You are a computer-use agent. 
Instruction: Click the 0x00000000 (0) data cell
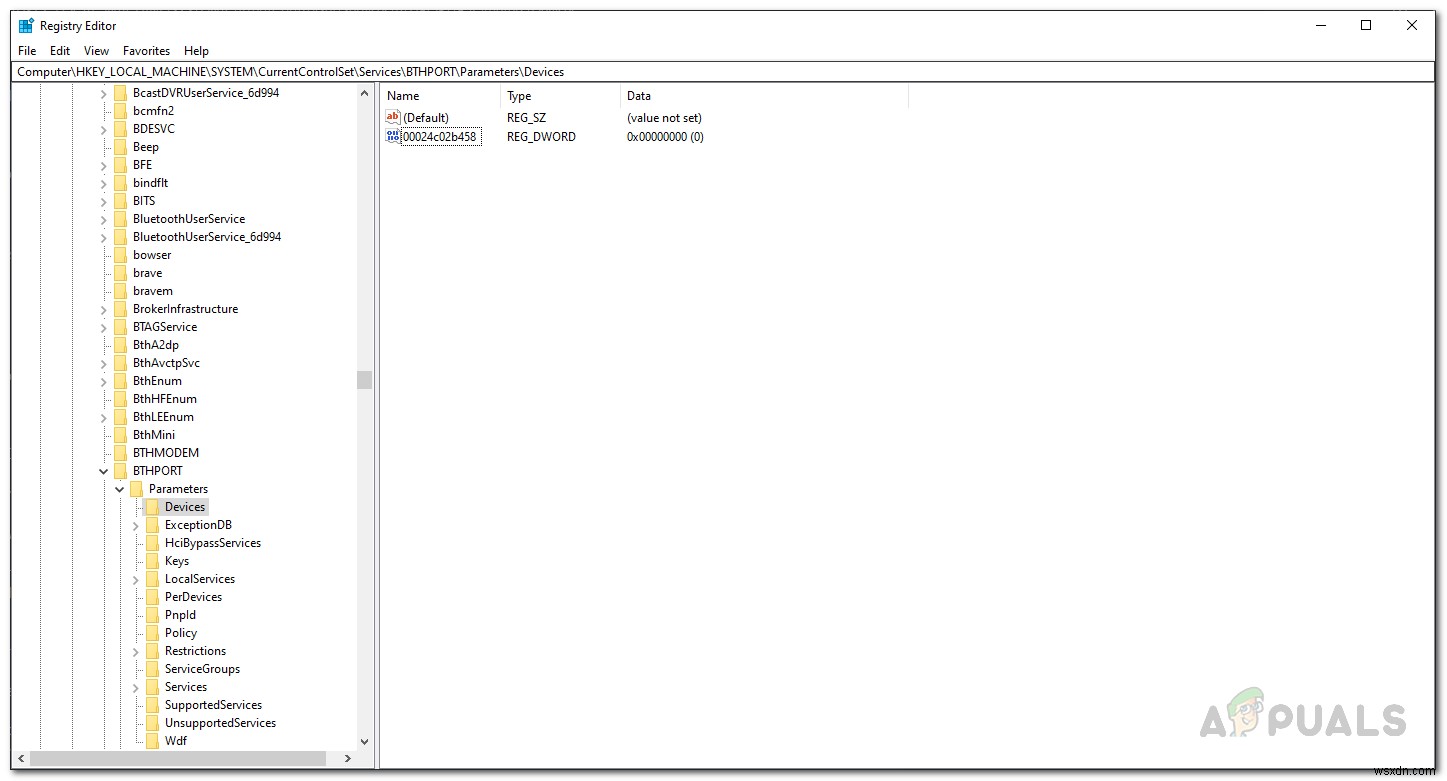tap(665, 137)
